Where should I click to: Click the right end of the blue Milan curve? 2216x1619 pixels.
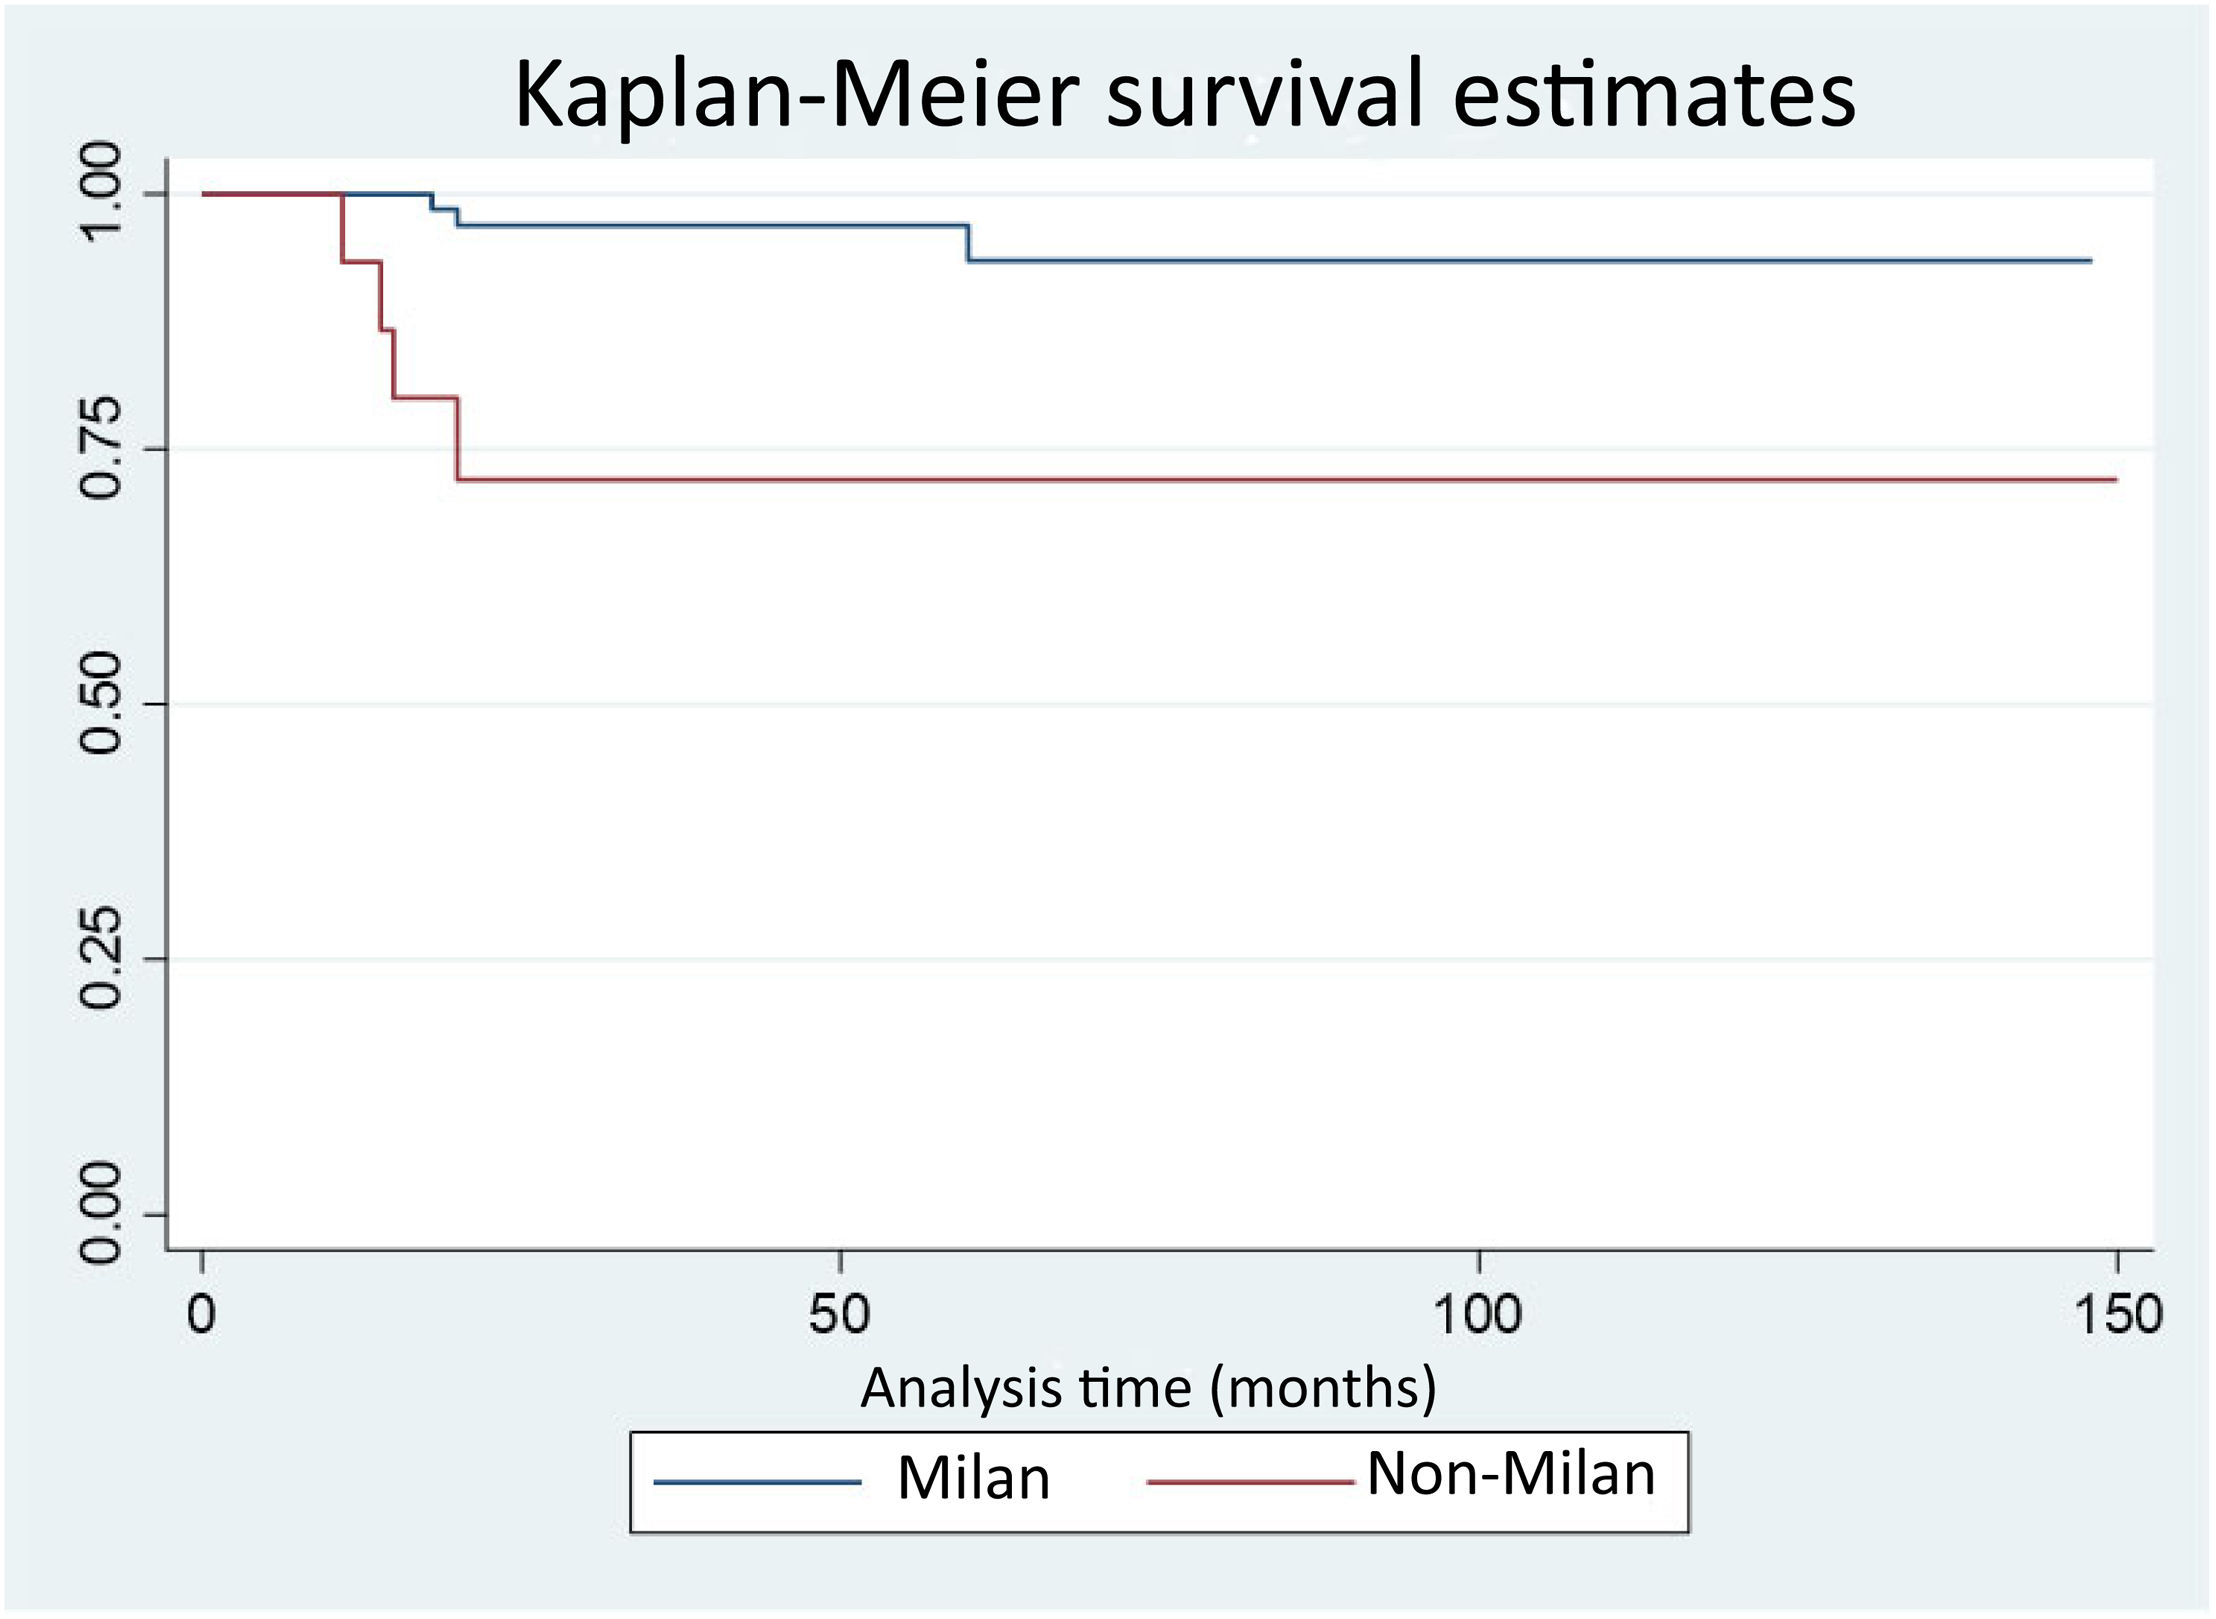pos(2089,261)
